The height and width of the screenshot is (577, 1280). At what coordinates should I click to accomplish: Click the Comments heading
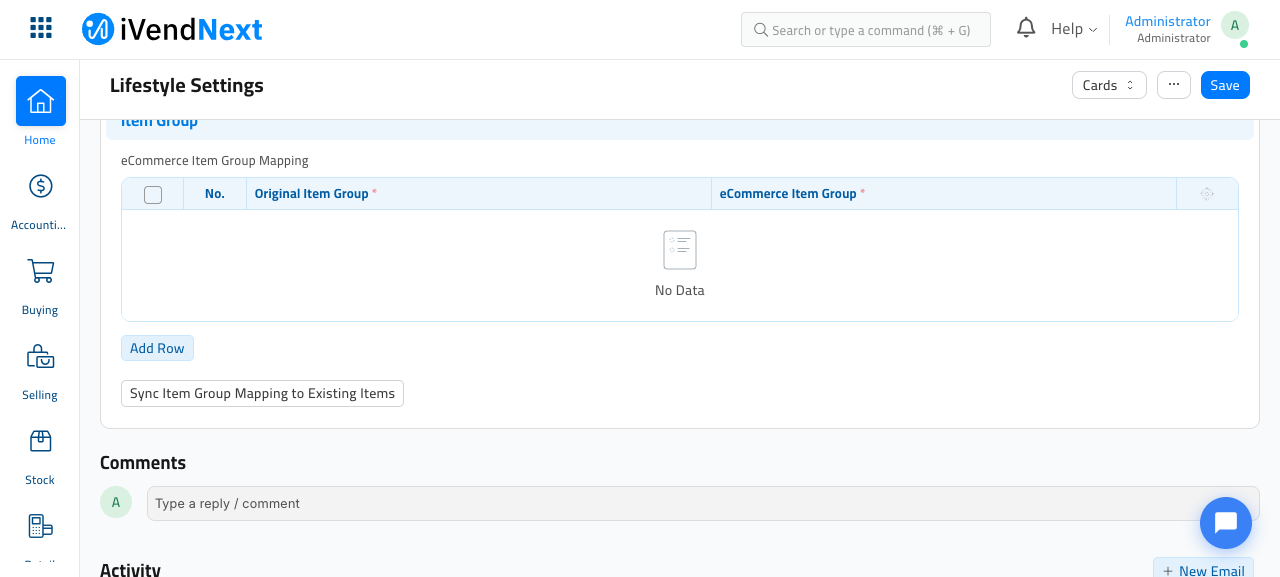pos(143,462)
